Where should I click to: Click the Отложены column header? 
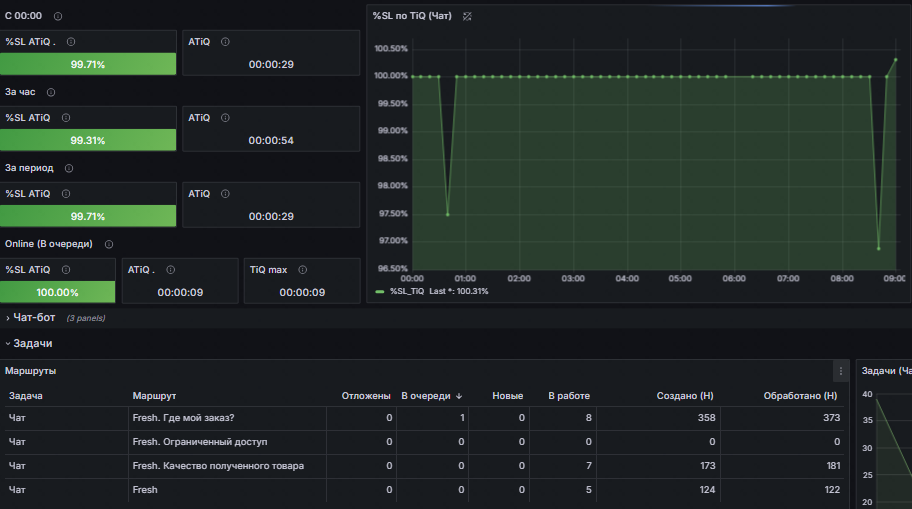point(366,396)
